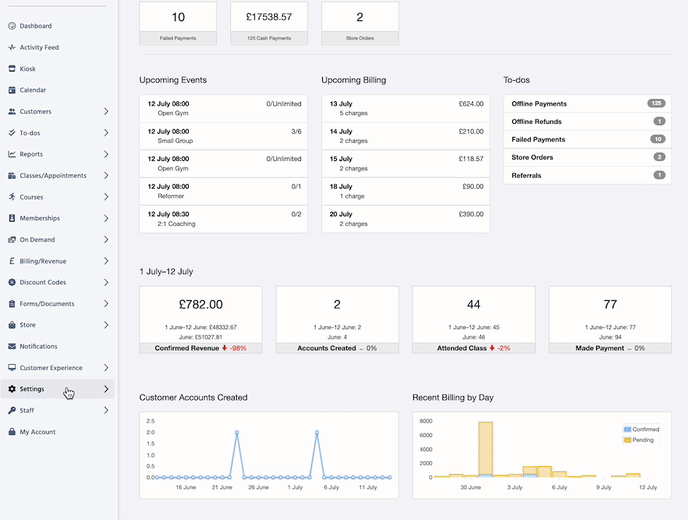Toggle Pending series in chart legend
688x520 pixels.
[x=642, y=439]
